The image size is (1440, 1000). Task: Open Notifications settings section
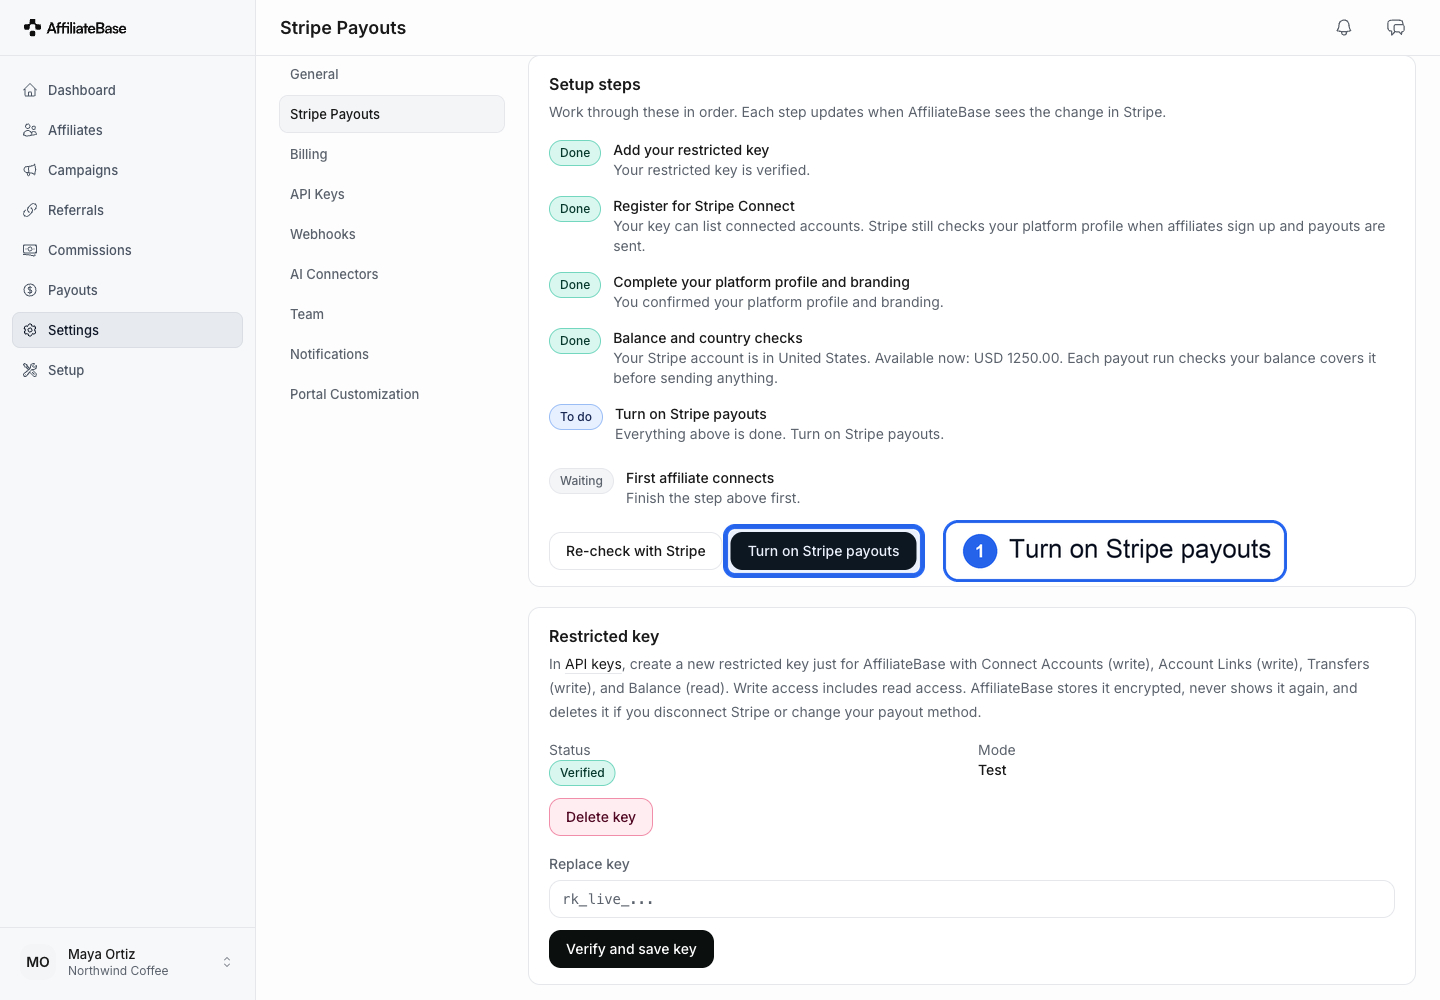(x=392, y=354)
